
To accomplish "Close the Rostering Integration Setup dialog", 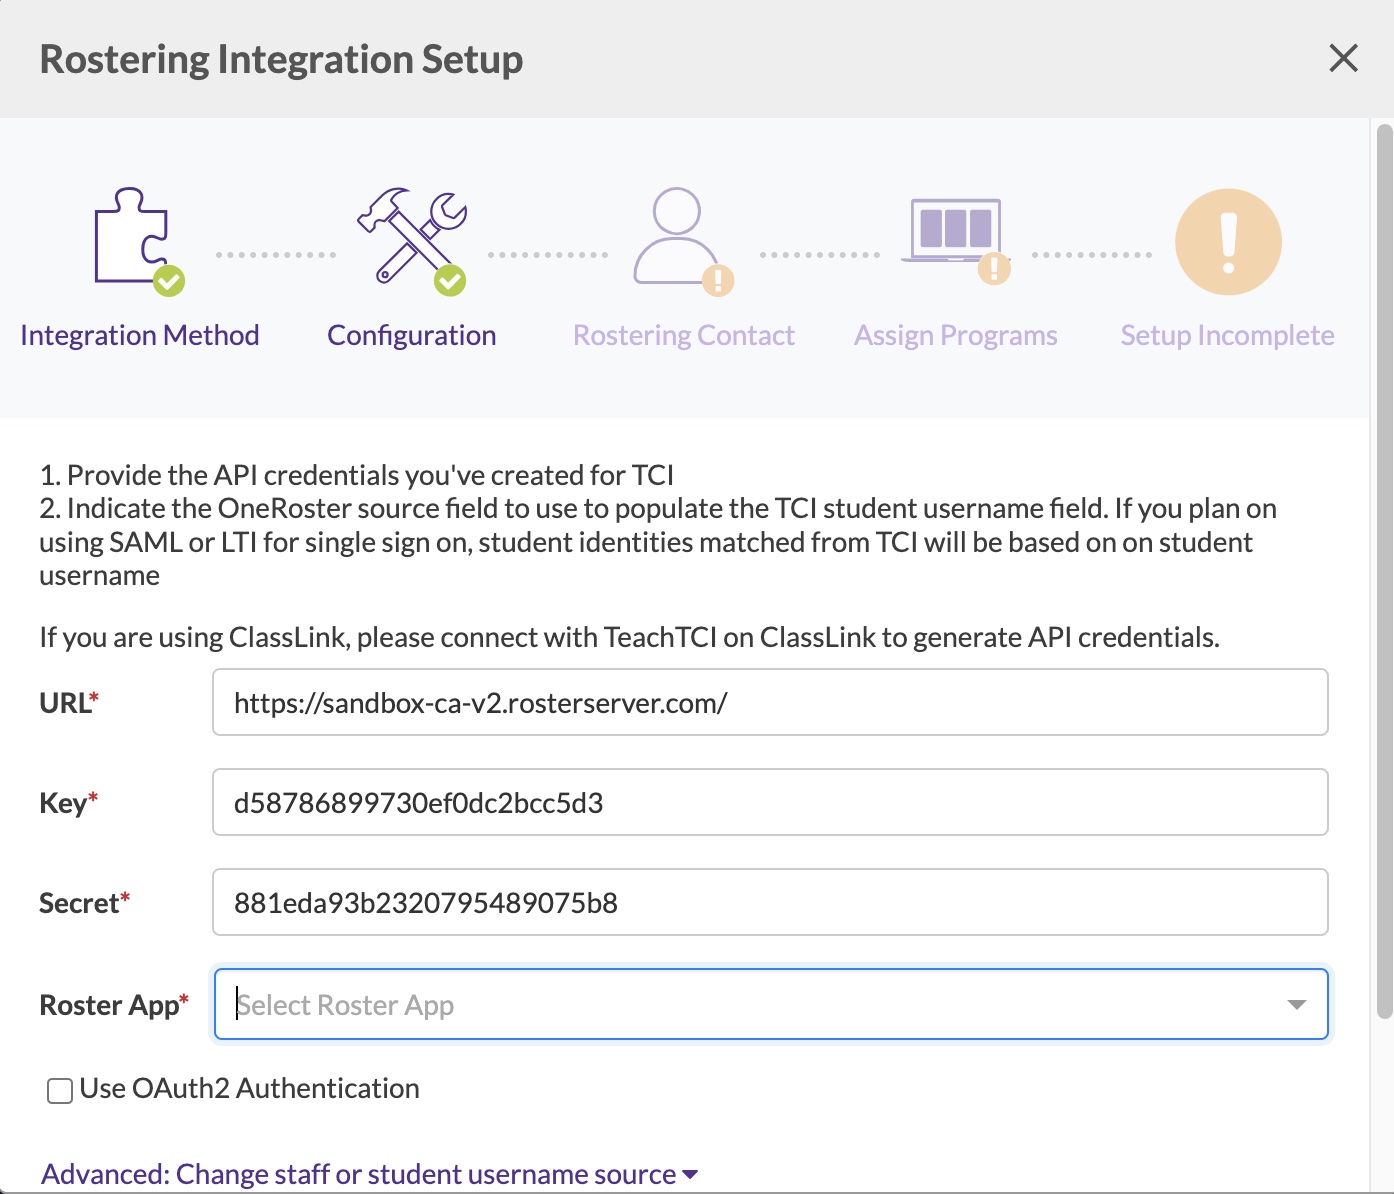I will (x=1343, y=58).
